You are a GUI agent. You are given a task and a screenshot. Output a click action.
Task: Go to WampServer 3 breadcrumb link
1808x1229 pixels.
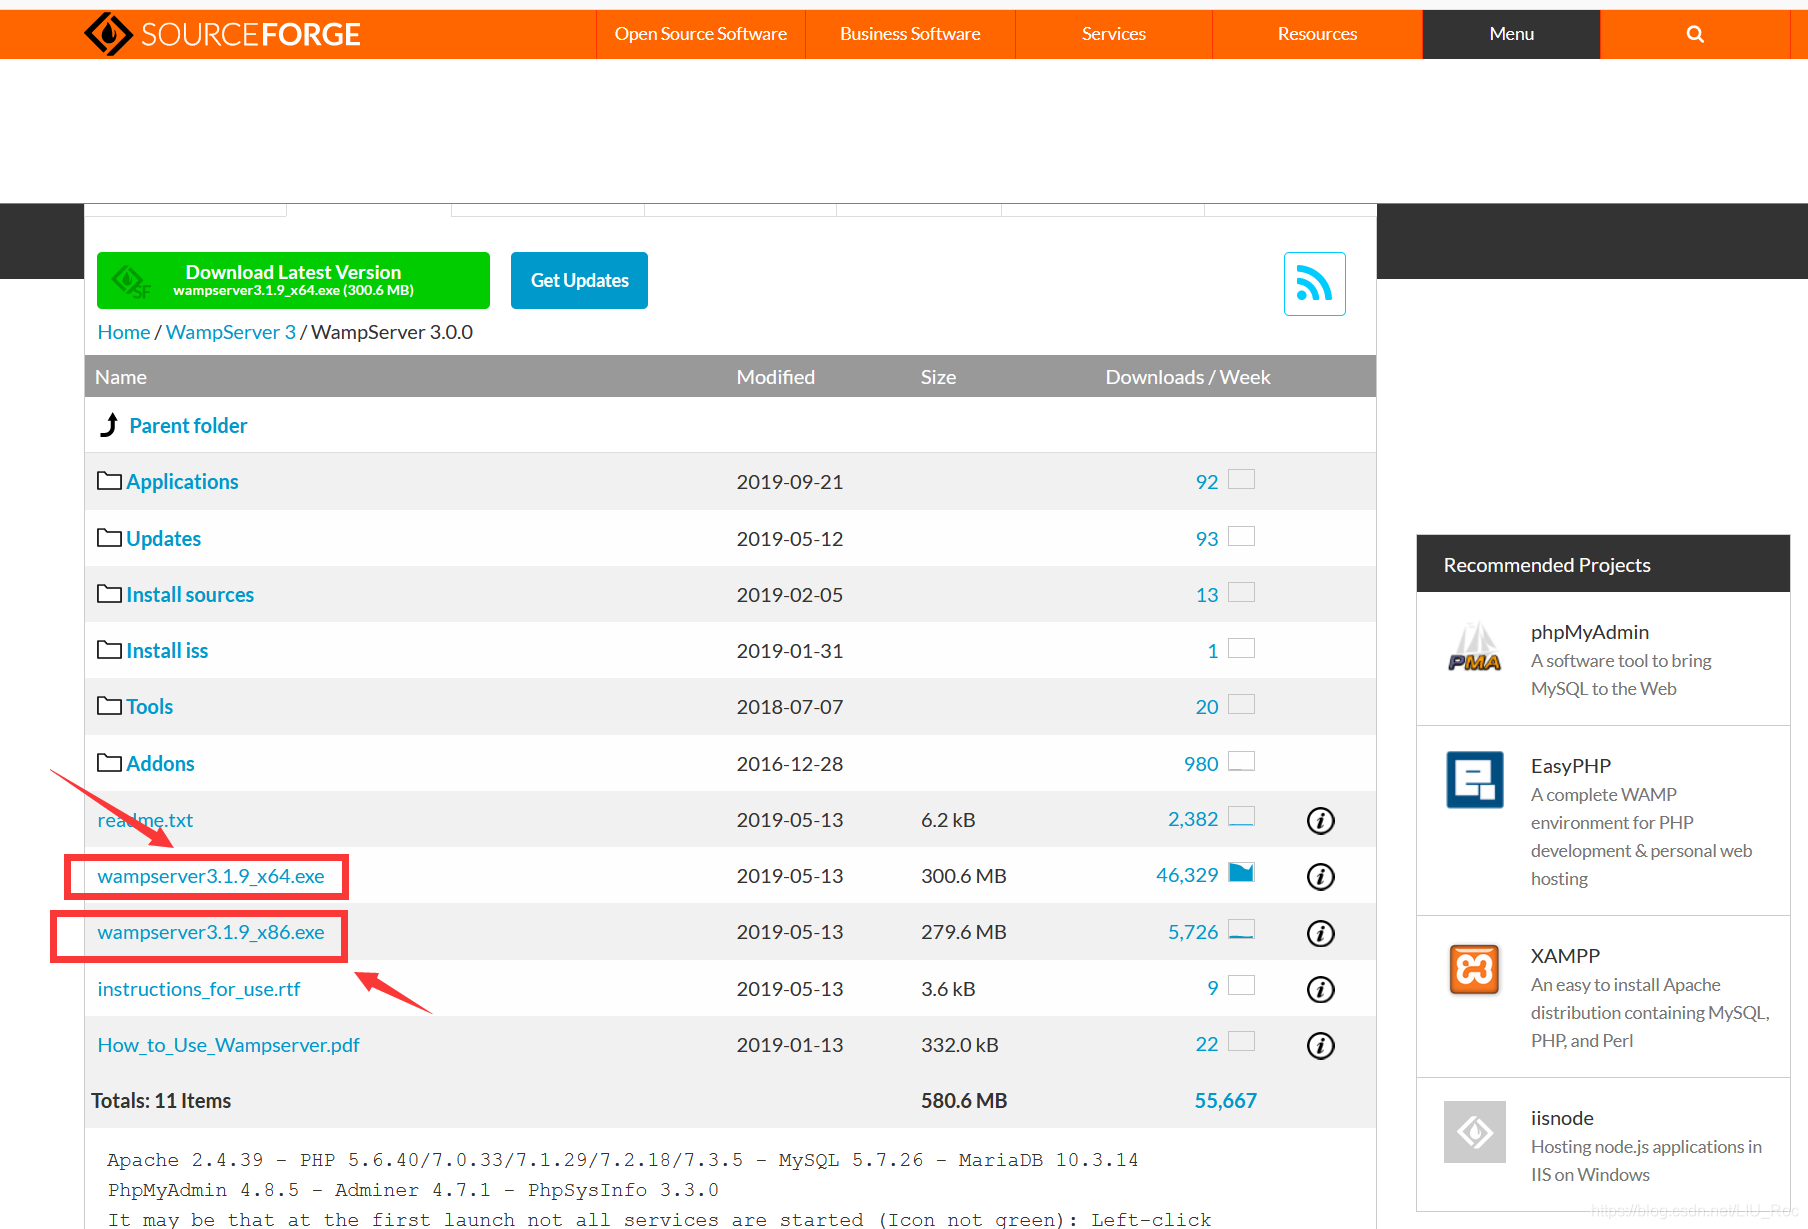pos(230,332)
